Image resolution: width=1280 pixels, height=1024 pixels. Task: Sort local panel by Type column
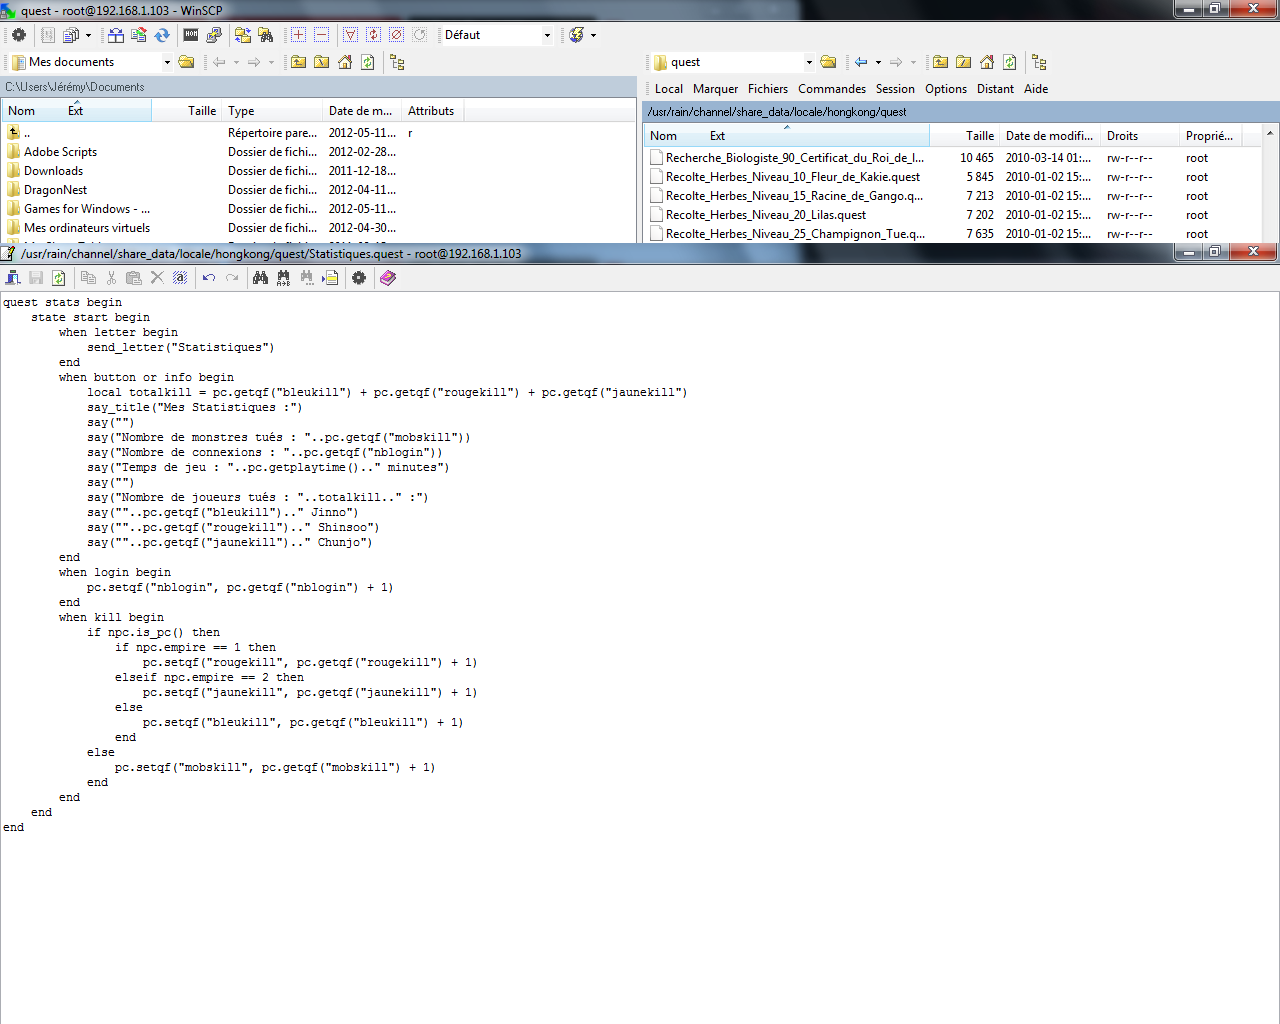[x=272, y=111]
